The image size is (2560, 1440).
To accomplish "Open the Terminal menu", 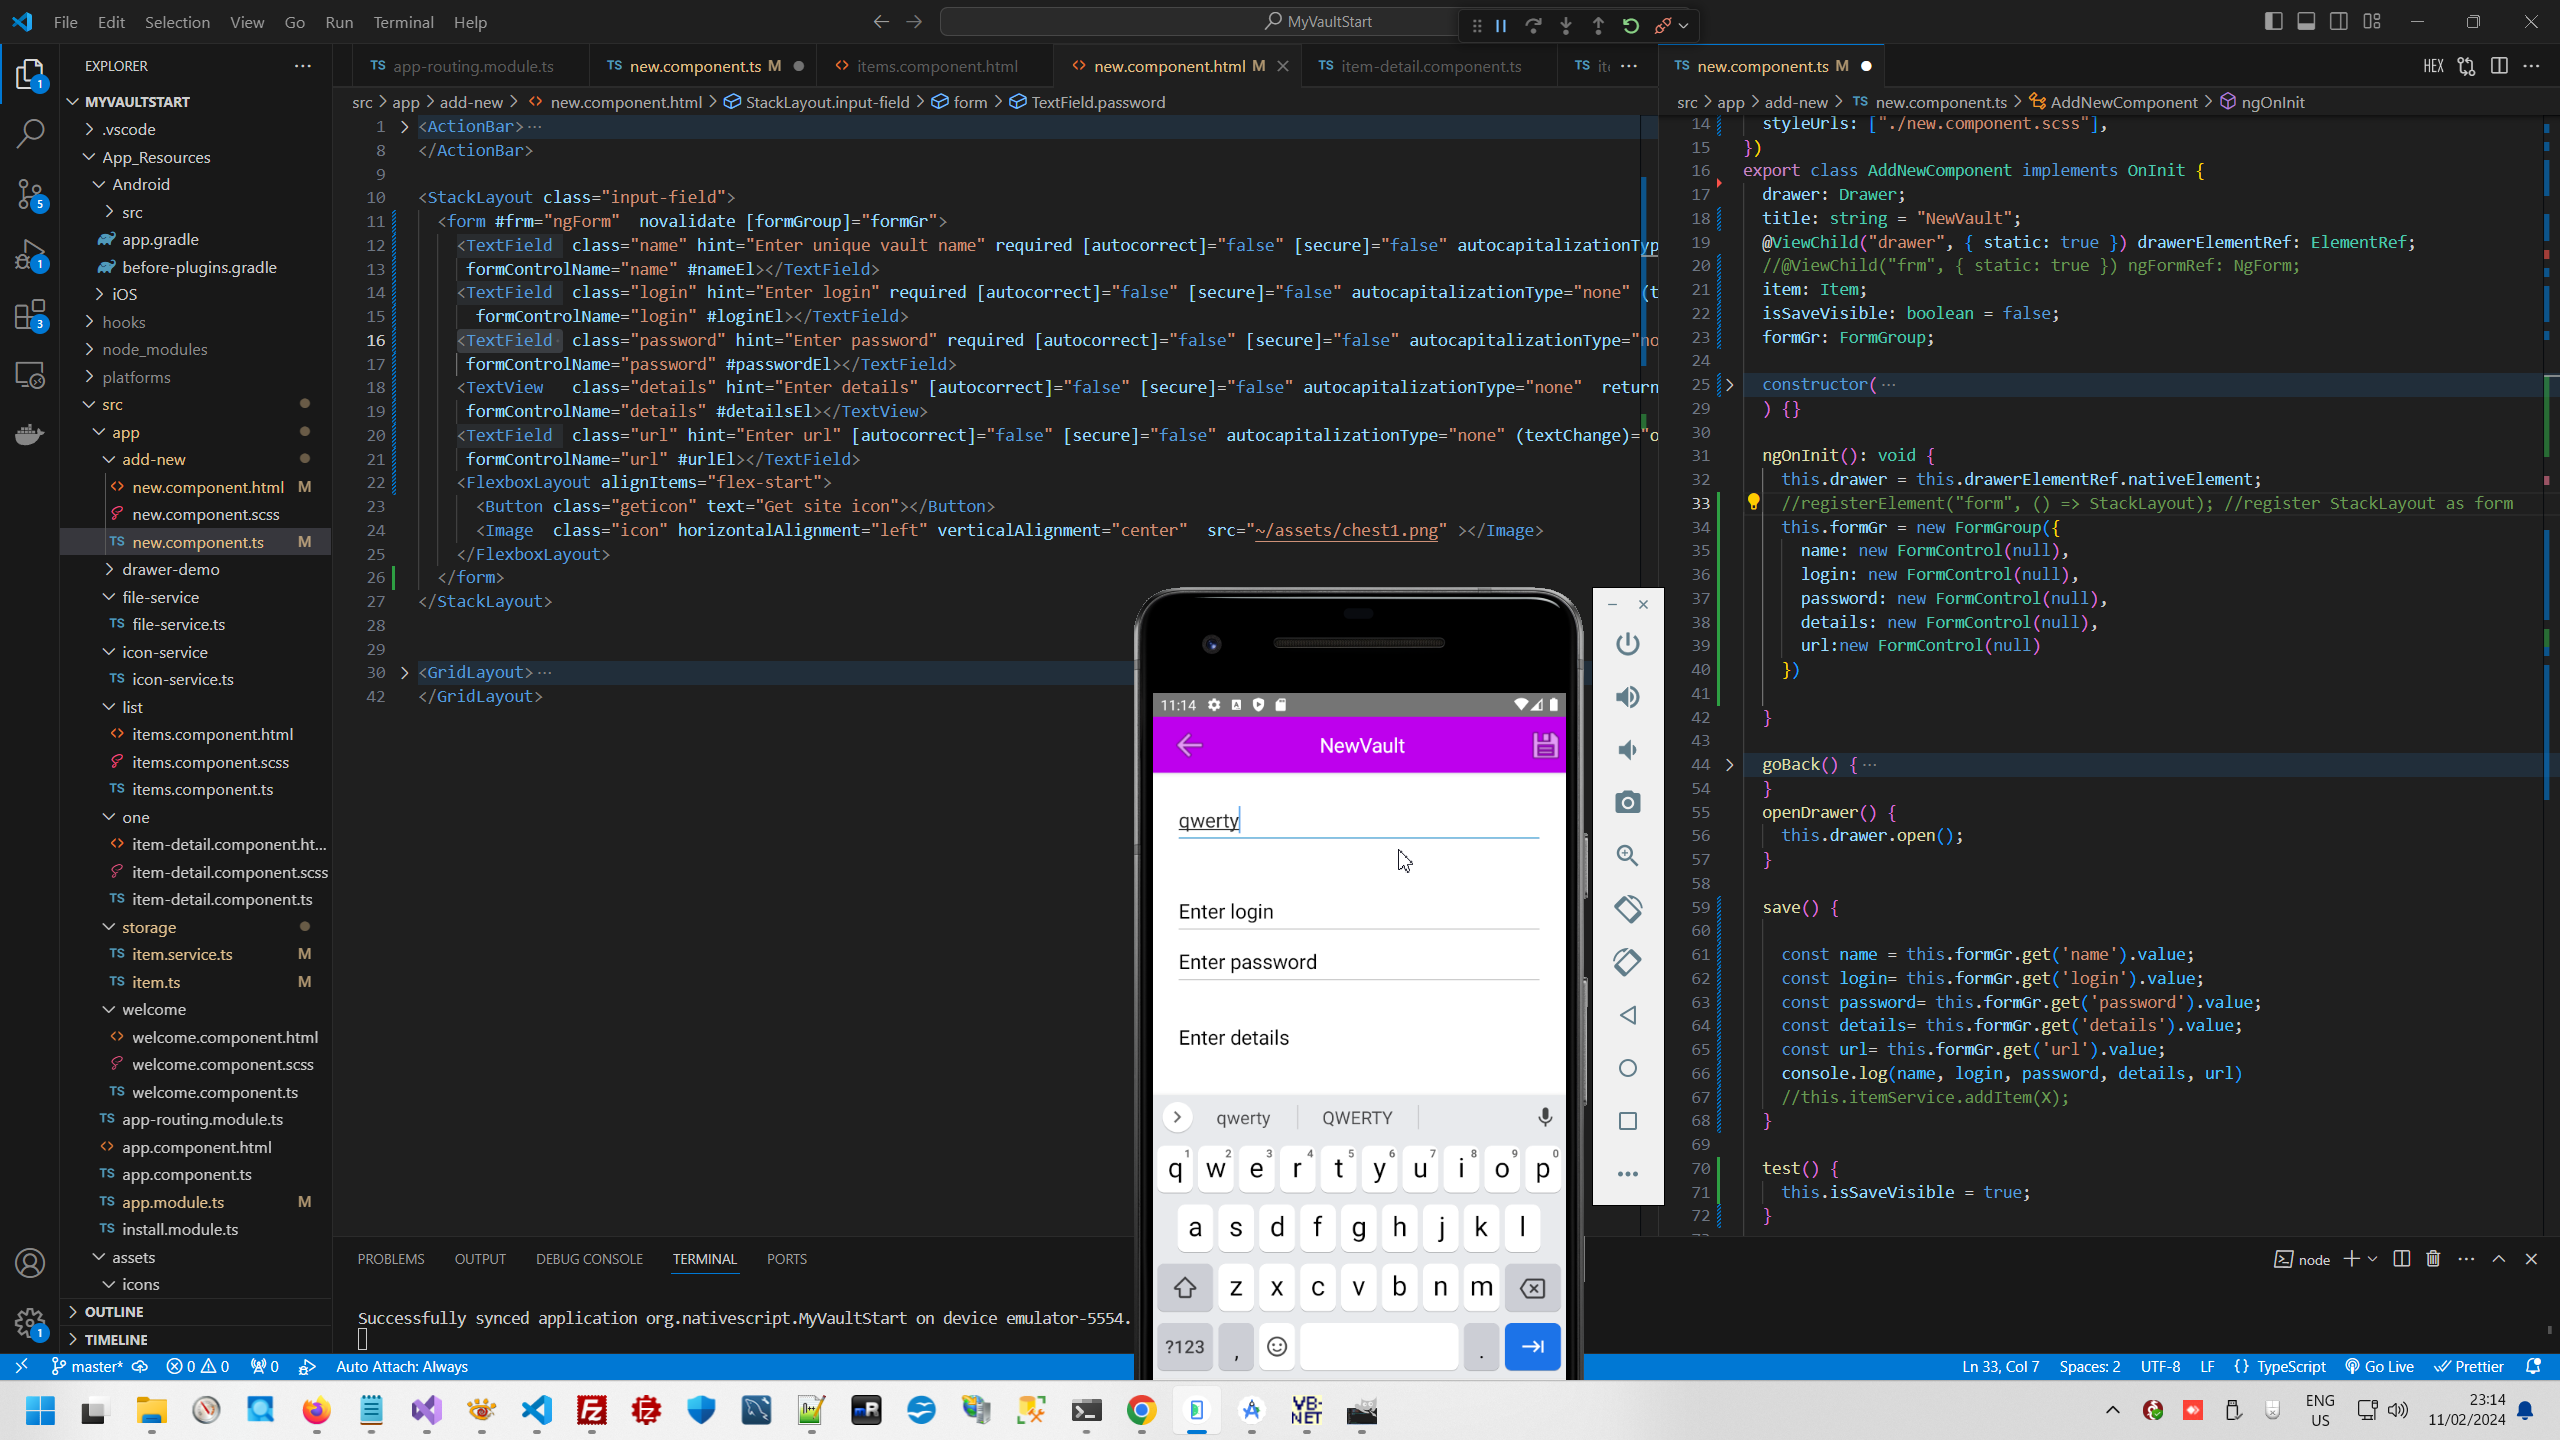I will tap(403, 22).
